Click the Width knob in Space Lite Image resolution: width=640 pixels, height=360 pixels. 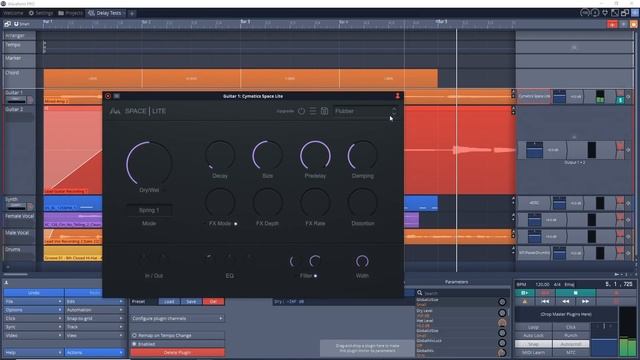point(362,261)
